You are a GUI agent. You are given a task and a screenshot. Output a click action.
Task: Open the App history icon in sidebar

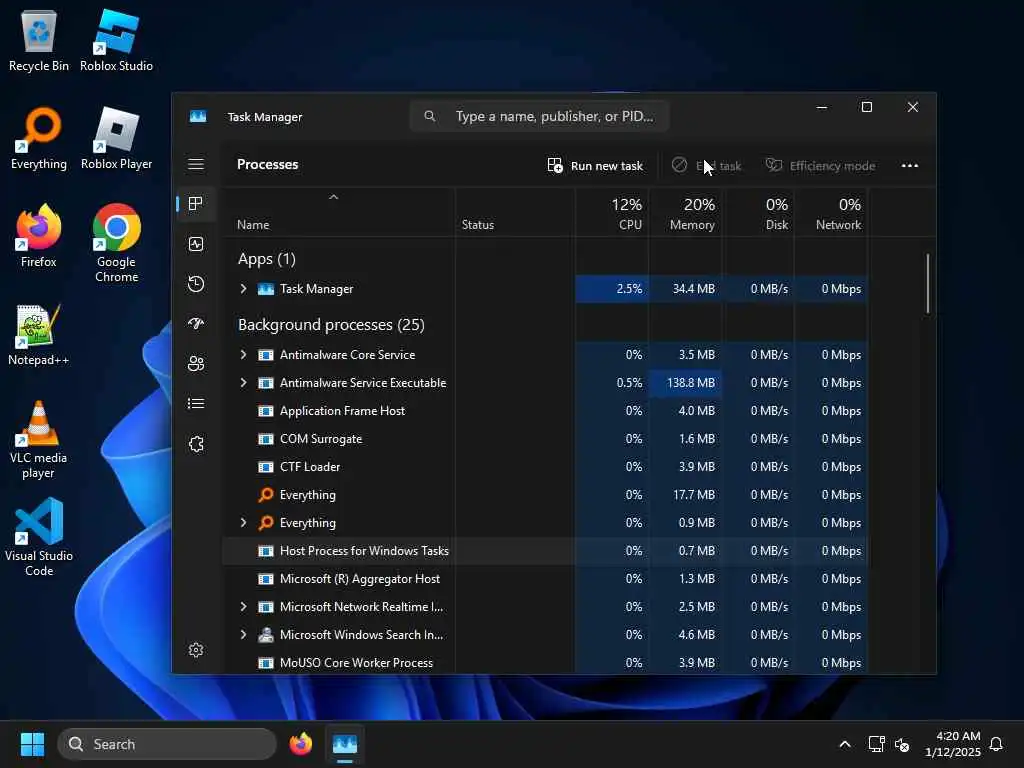tap(196, 284)
